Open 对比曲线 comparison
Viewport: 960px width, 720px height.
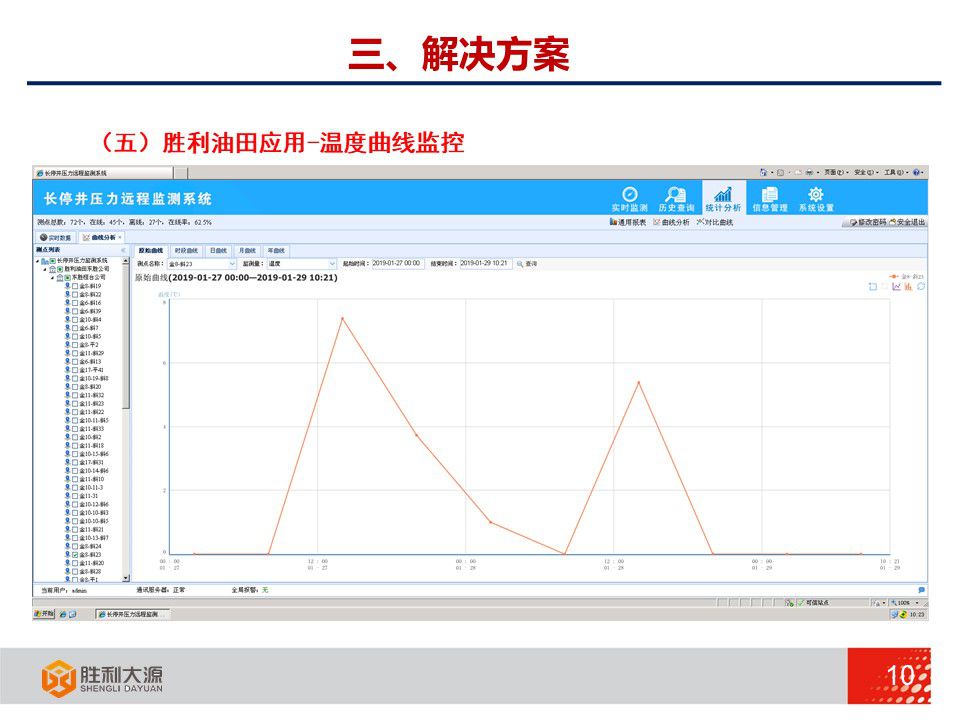point(715,222)
